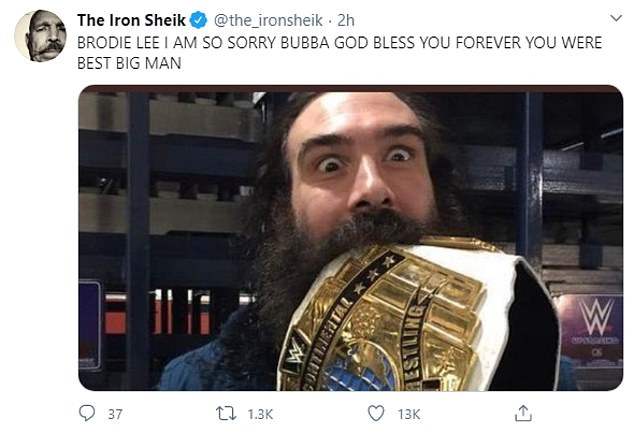Click FOREVER YOU WERE in tweet text
Screen dimensions: 634x434
click(529, 42)
